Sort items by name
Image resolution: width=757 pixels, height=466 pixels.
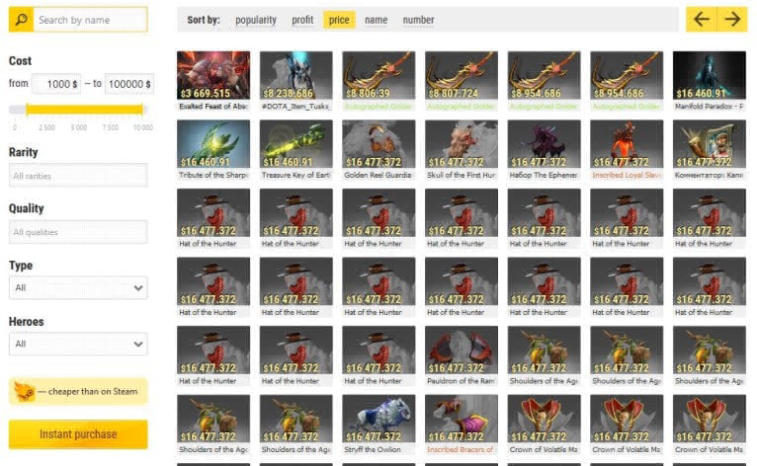[x=376, y=20]
